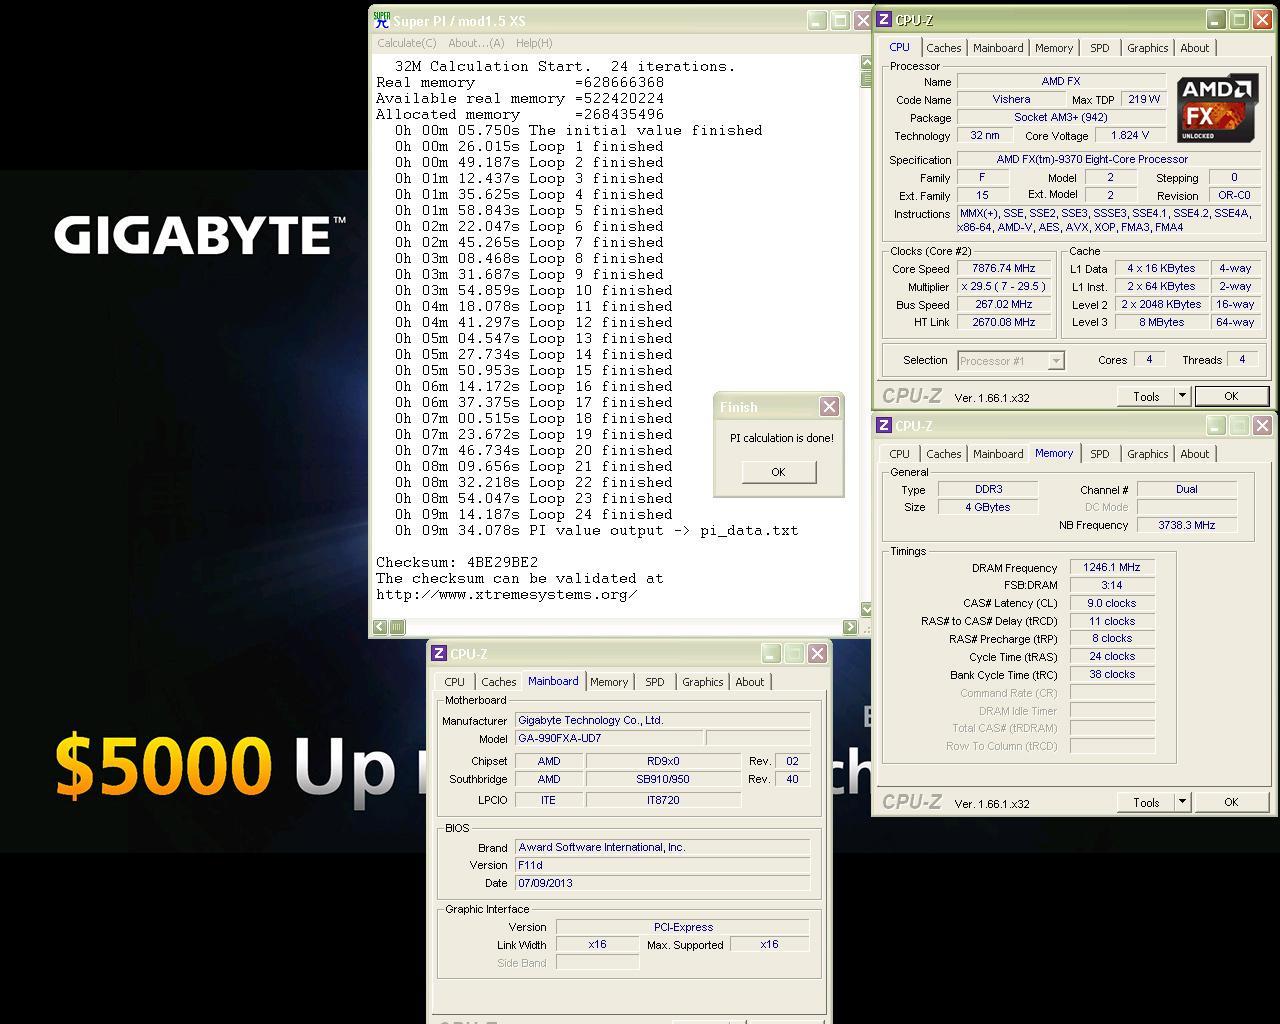Click the Code Name value 'Vishera'
Viewport: 1280px width, 1024px height.
click(1011, 99)
